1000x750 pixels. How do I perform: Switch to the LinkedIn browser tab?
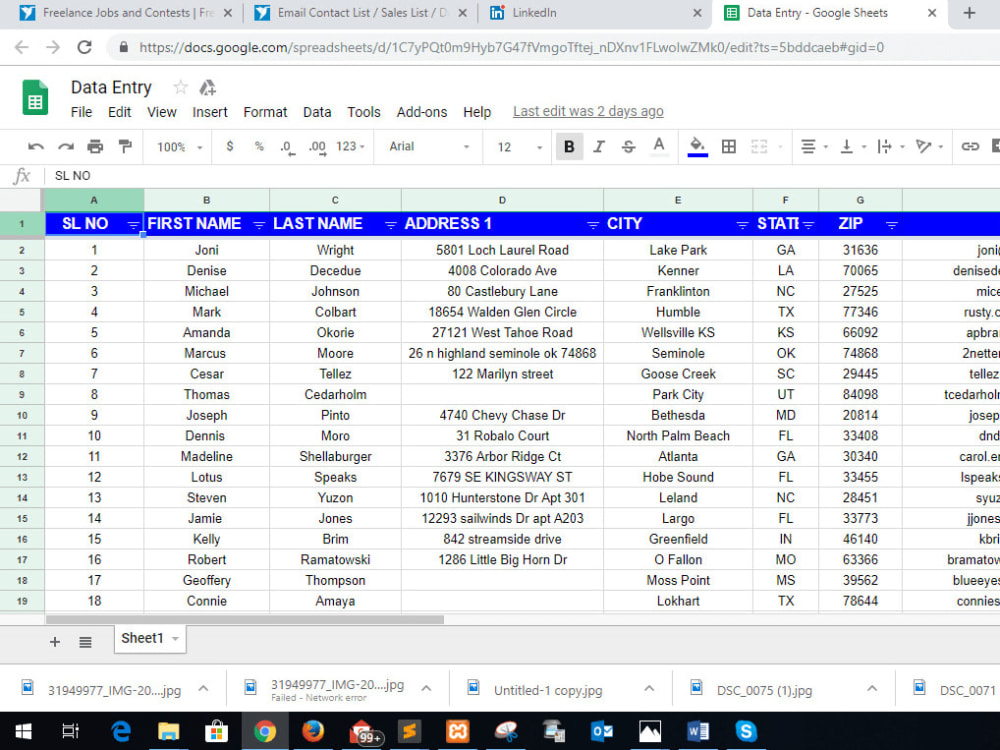(594, 13)
